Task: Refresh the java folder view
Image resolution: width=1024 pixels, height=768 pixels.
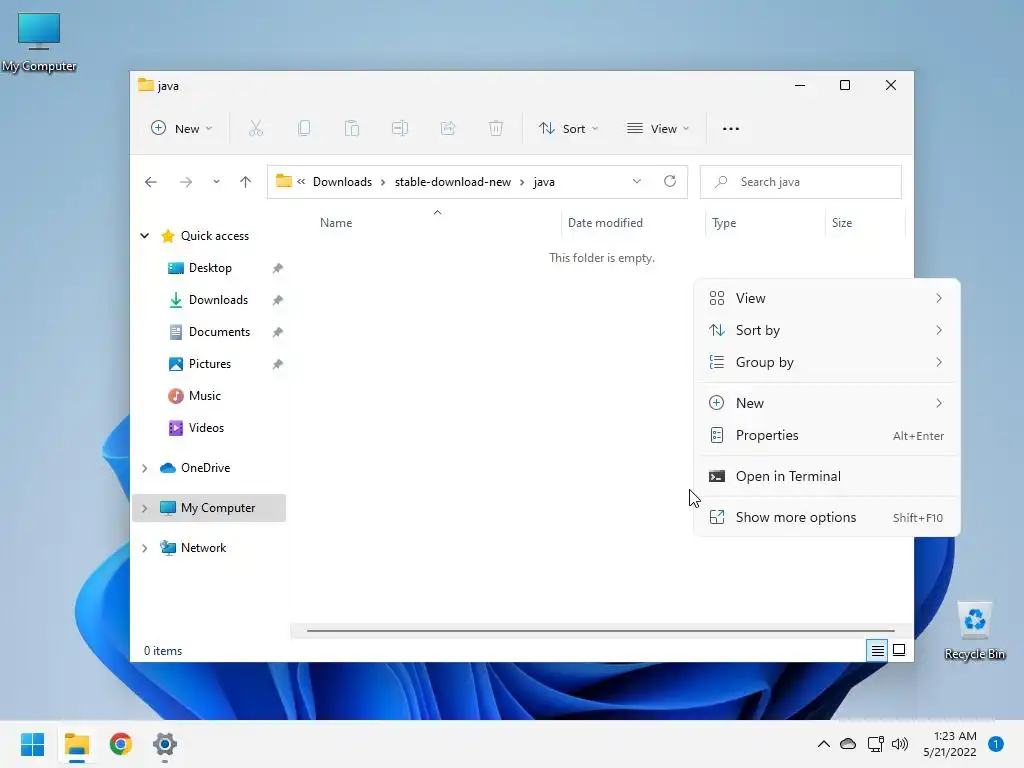Action: 670,182
